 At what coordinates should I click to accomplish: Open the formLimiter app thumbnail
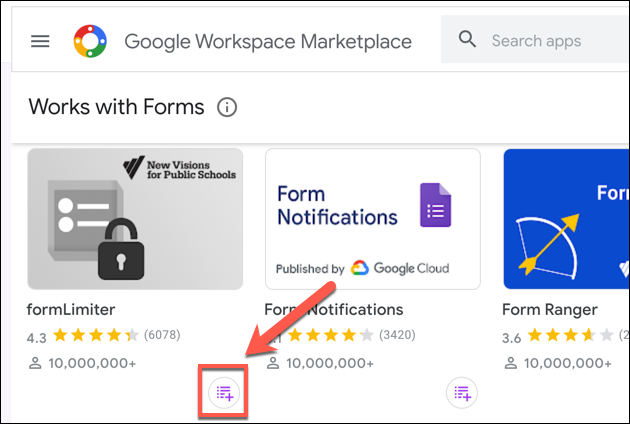click(135, 218)
